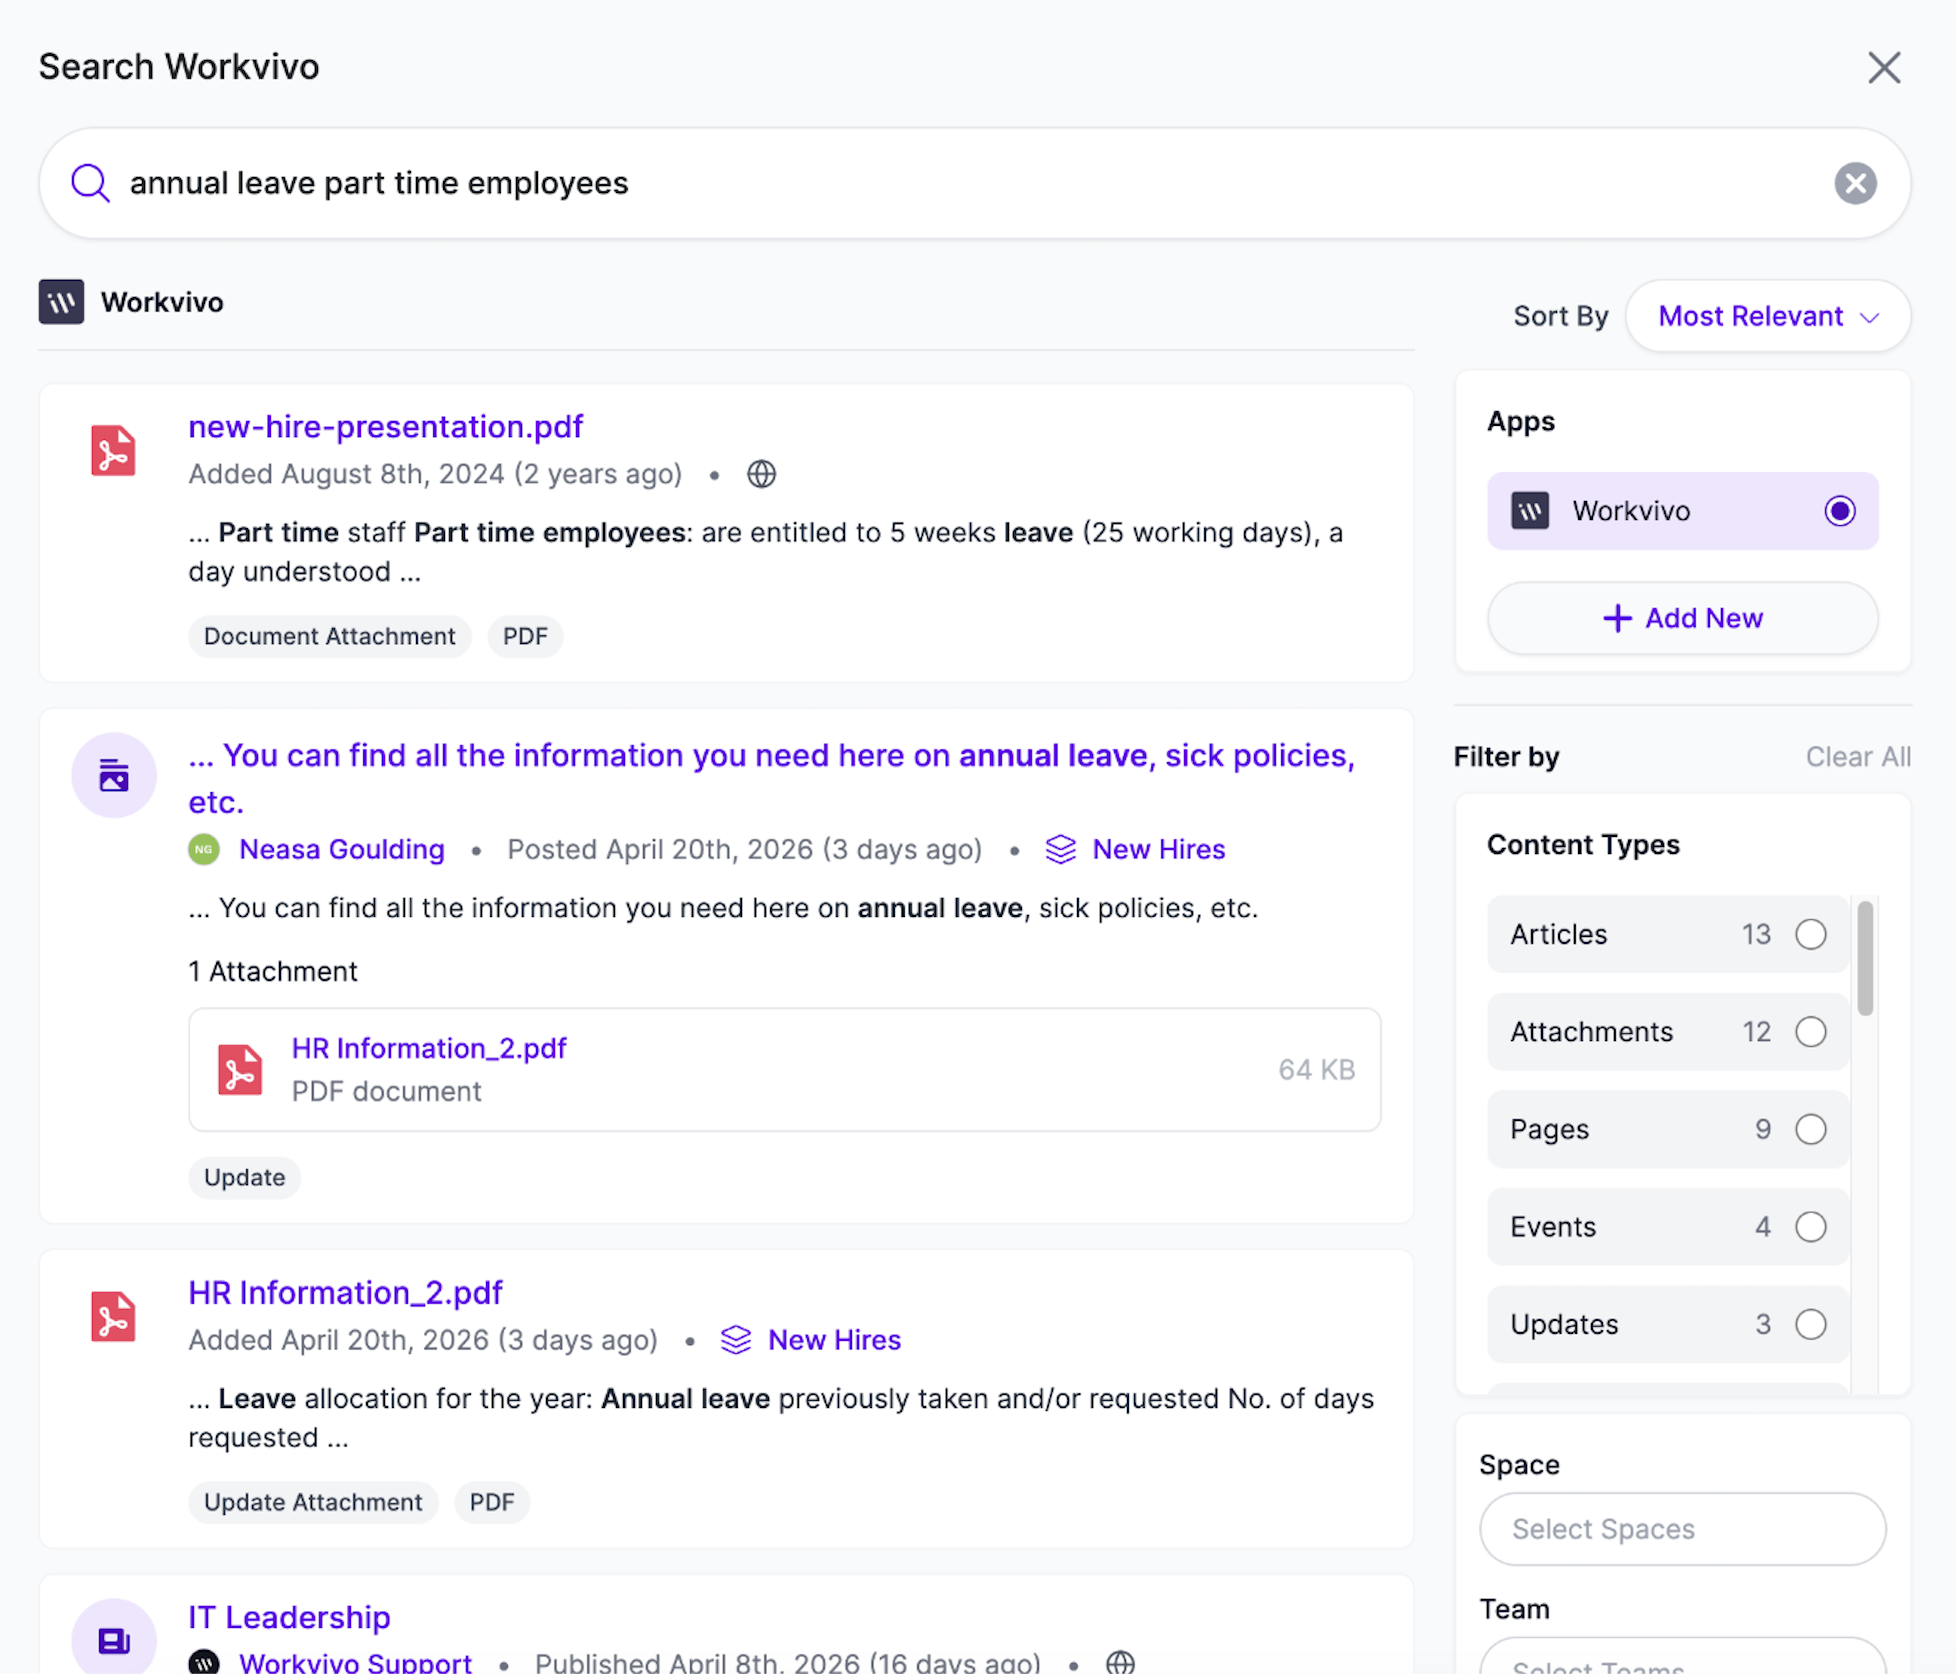Click the PDF tag beside Update Attachment
Screen dimensions: 1956x1674
point(492,1502)
